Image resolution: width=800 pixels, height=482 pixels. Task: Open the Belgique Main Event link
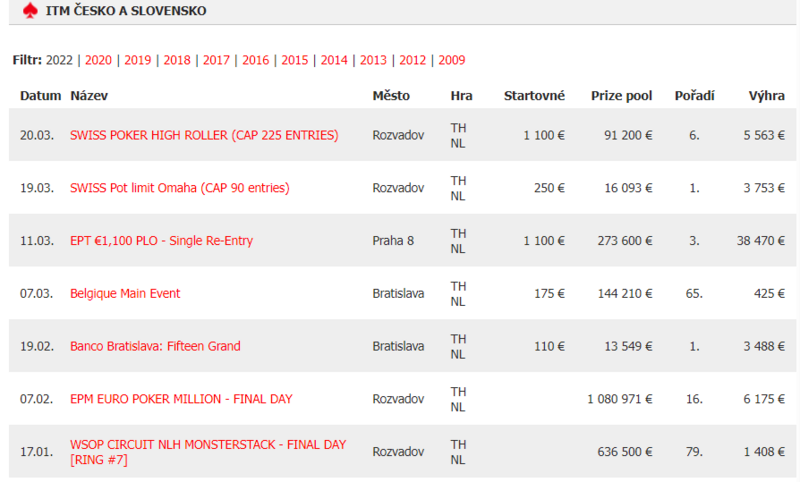point(125,294)
